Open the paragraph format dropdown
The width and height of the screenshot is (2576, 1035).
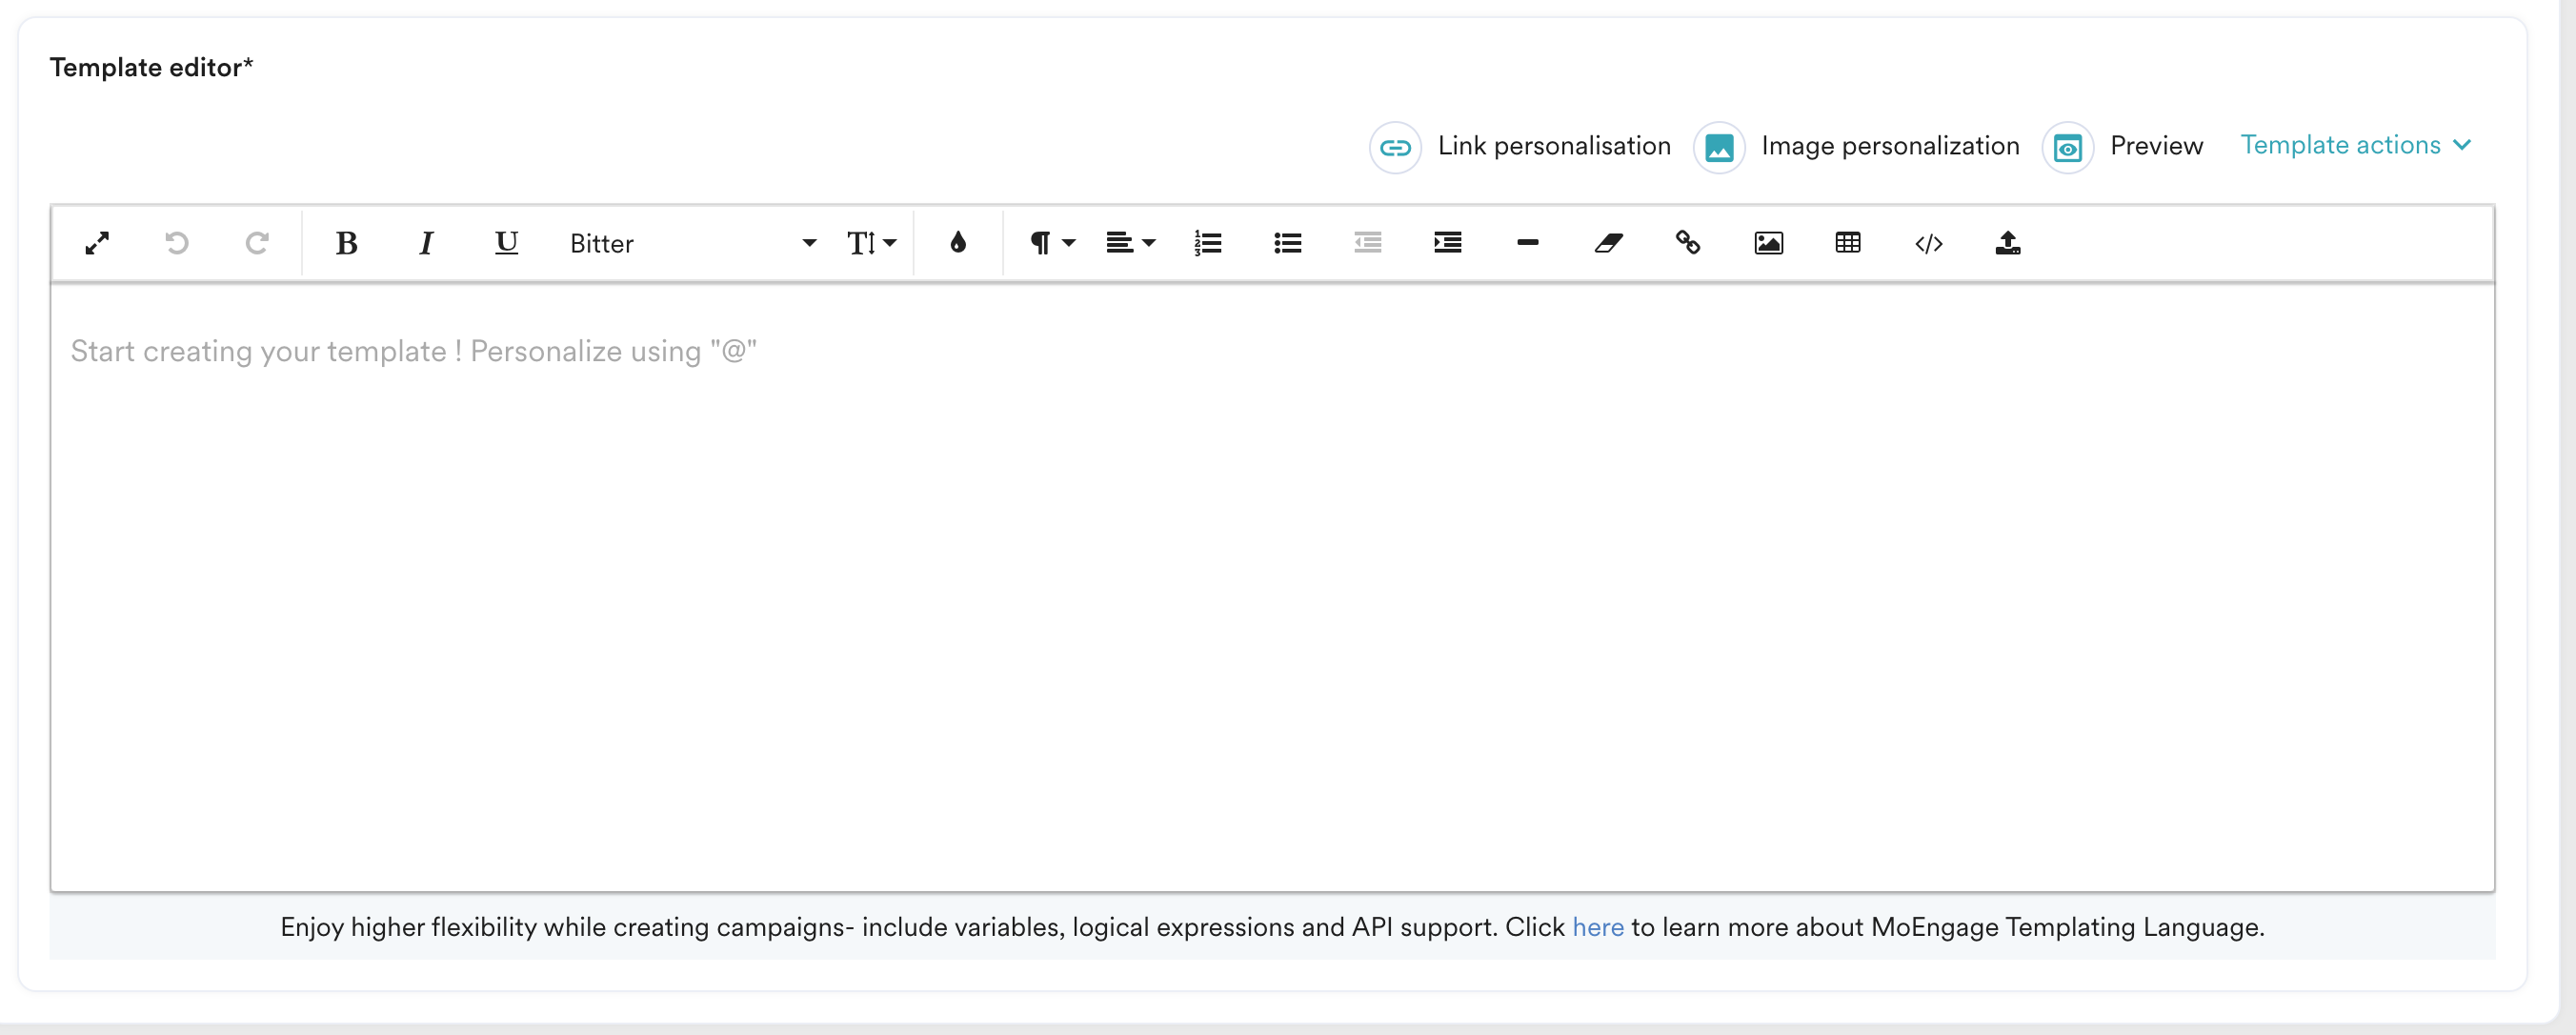1052,243
